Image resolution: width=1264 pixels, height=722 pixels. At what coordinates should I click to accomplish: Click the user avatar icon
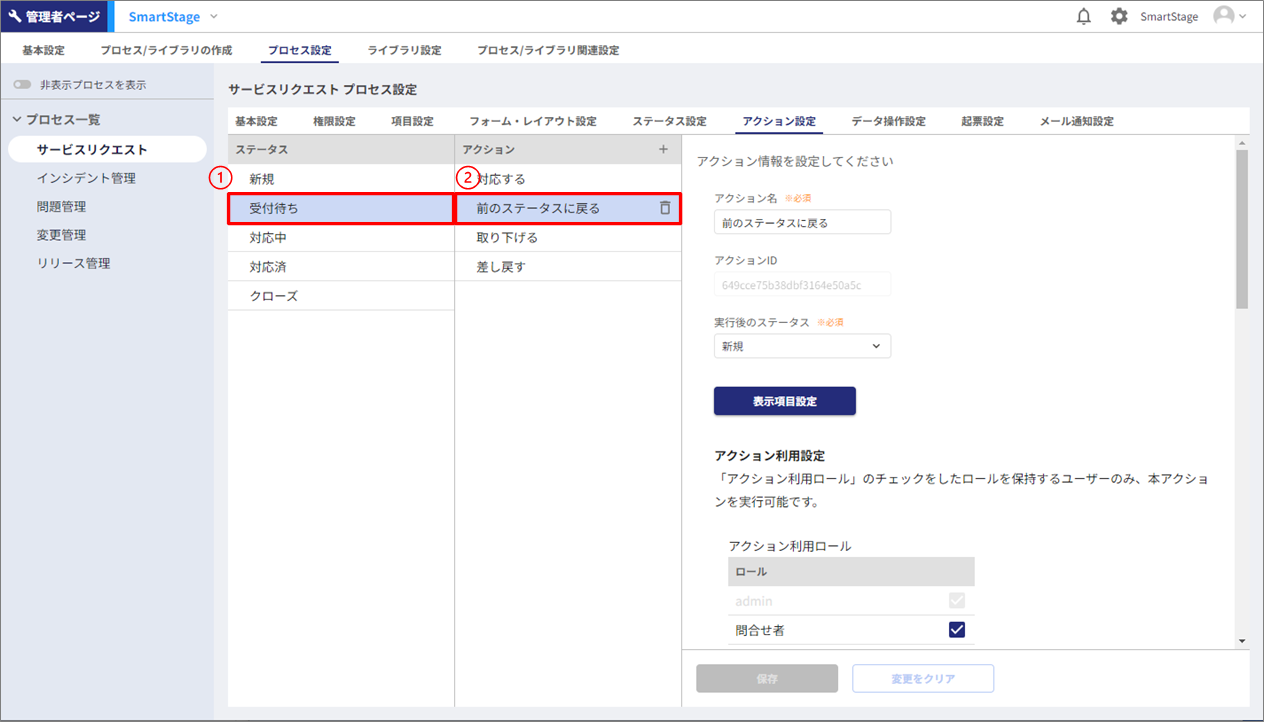(1223, 17)
